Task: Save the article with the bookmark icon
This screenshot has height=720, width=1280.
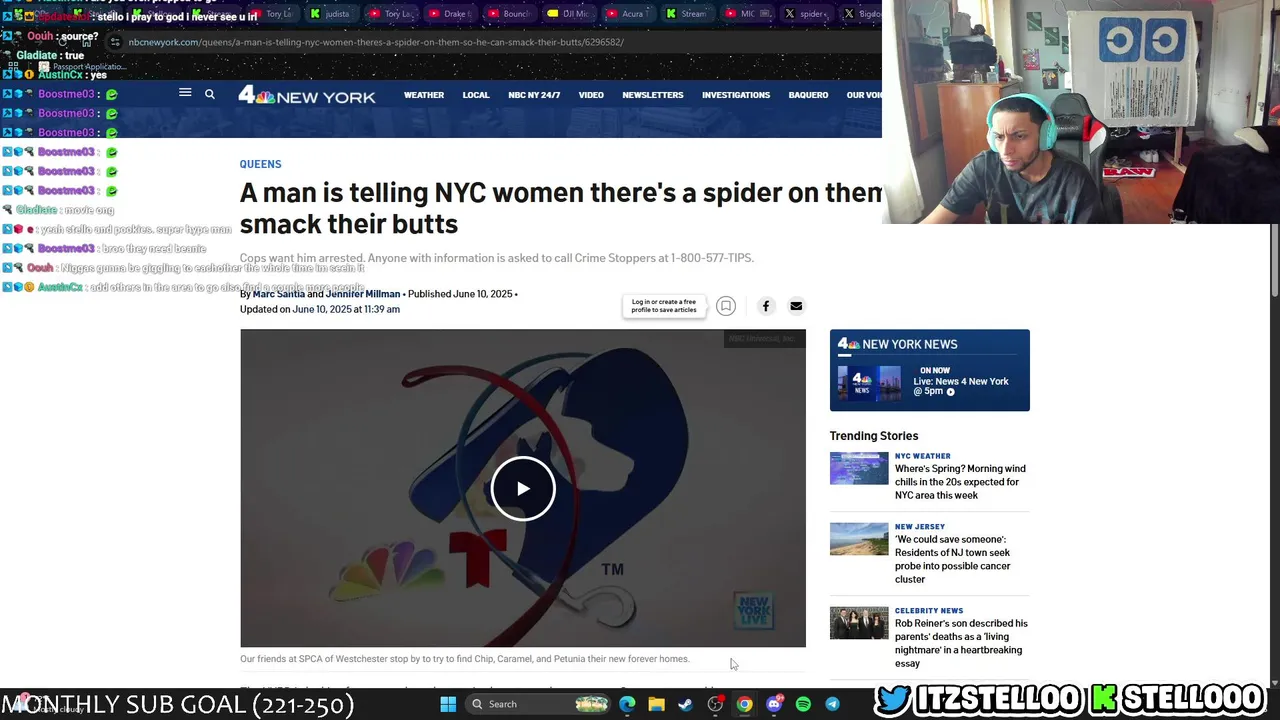Action: coord(726,306)
